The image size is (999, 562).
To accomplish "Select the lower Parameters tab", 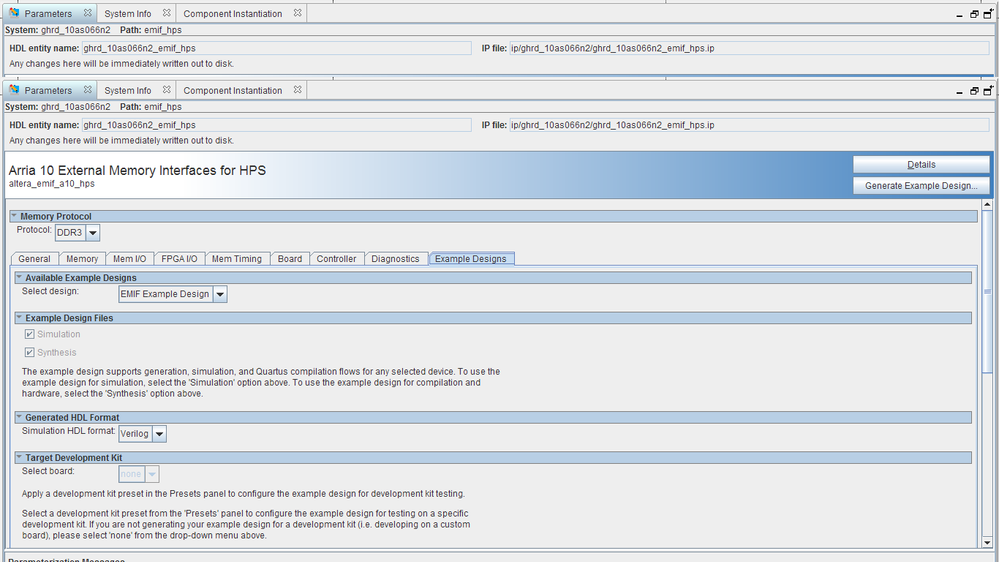I will pos(48,90).
